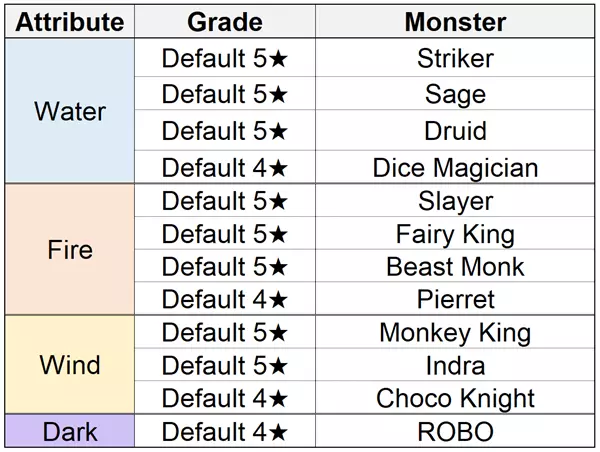Screen dimensions: 600x452
Task: Click the Choco Knight cell
Action: pos(455,398)
